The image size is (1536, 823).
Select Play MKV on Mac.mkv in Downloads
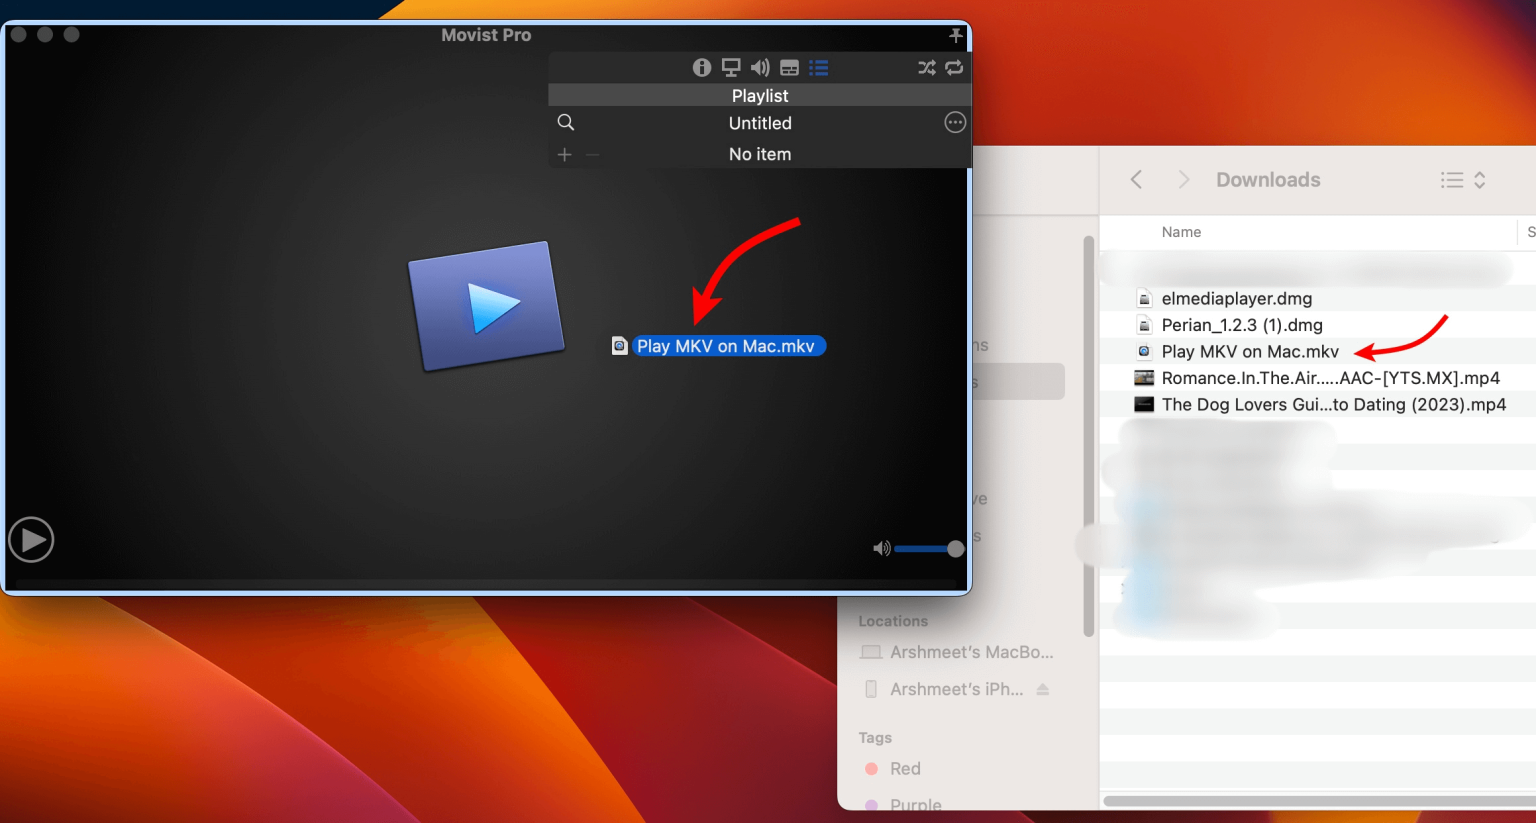[x=1249, y=351]
